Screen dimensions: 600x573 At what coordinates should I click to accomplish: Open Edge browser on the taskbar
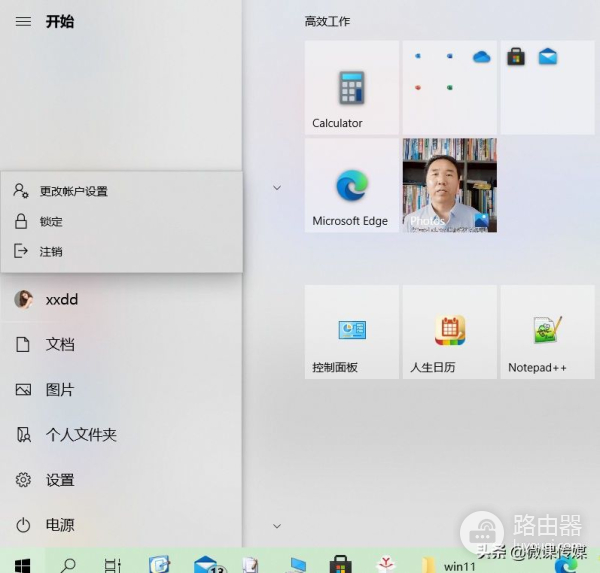pyautogui.click(x=566, y=565)
